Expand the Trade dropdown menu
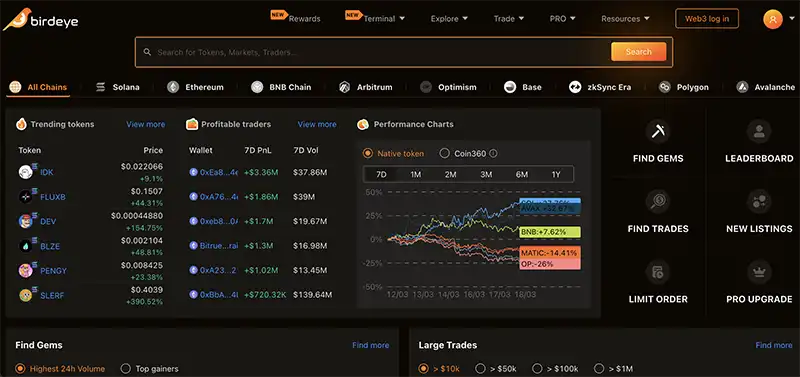Viewport: 800px width, 377px height. 509,19
